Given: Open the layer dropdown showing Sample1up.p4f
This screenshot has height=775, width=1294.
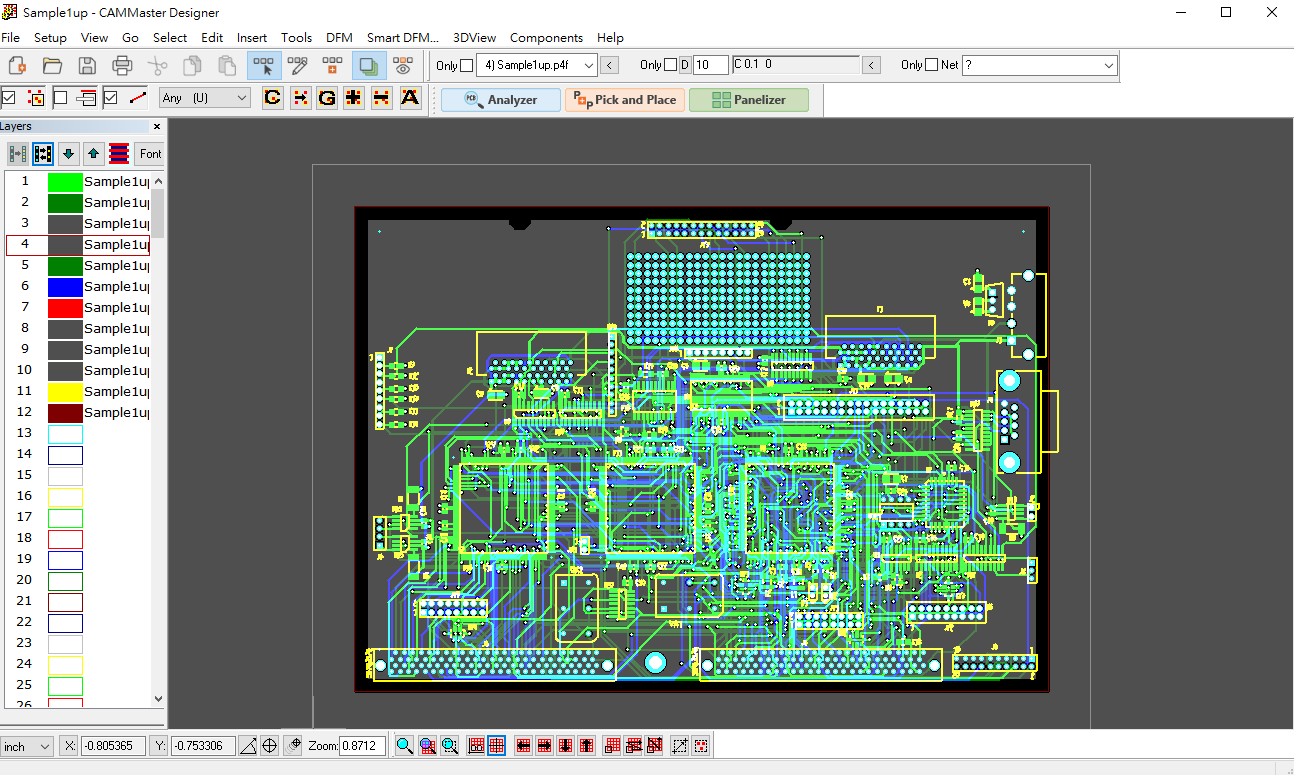Looking at the screenshot, I should pyautogui.click(x=537, y=65).
